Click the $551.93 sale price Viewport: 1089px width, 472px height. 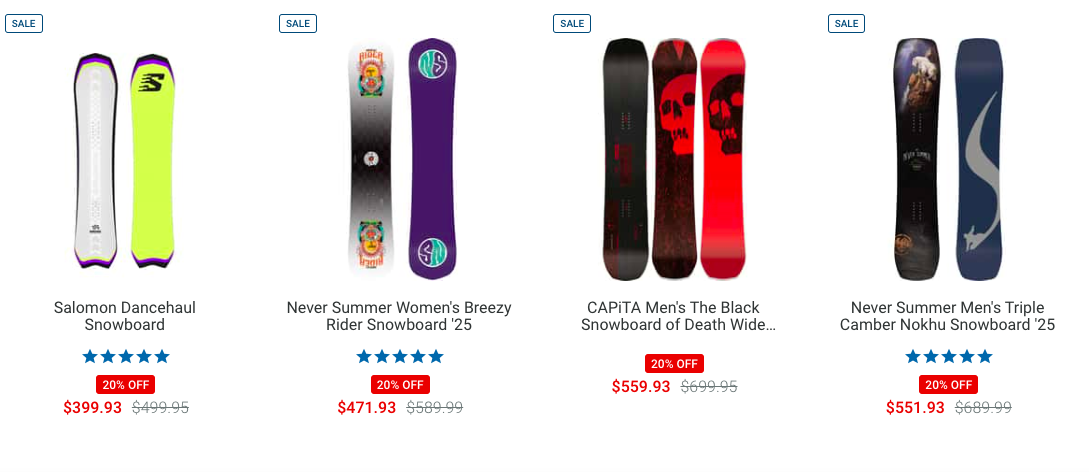(x=916, y=408)
